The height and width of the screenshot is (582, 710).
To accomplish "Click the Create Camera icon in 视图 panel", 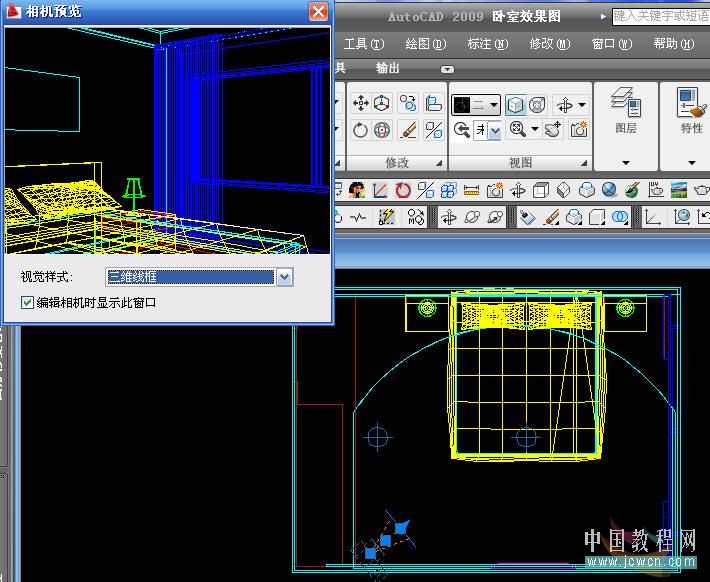I will (x=578, y=130).
